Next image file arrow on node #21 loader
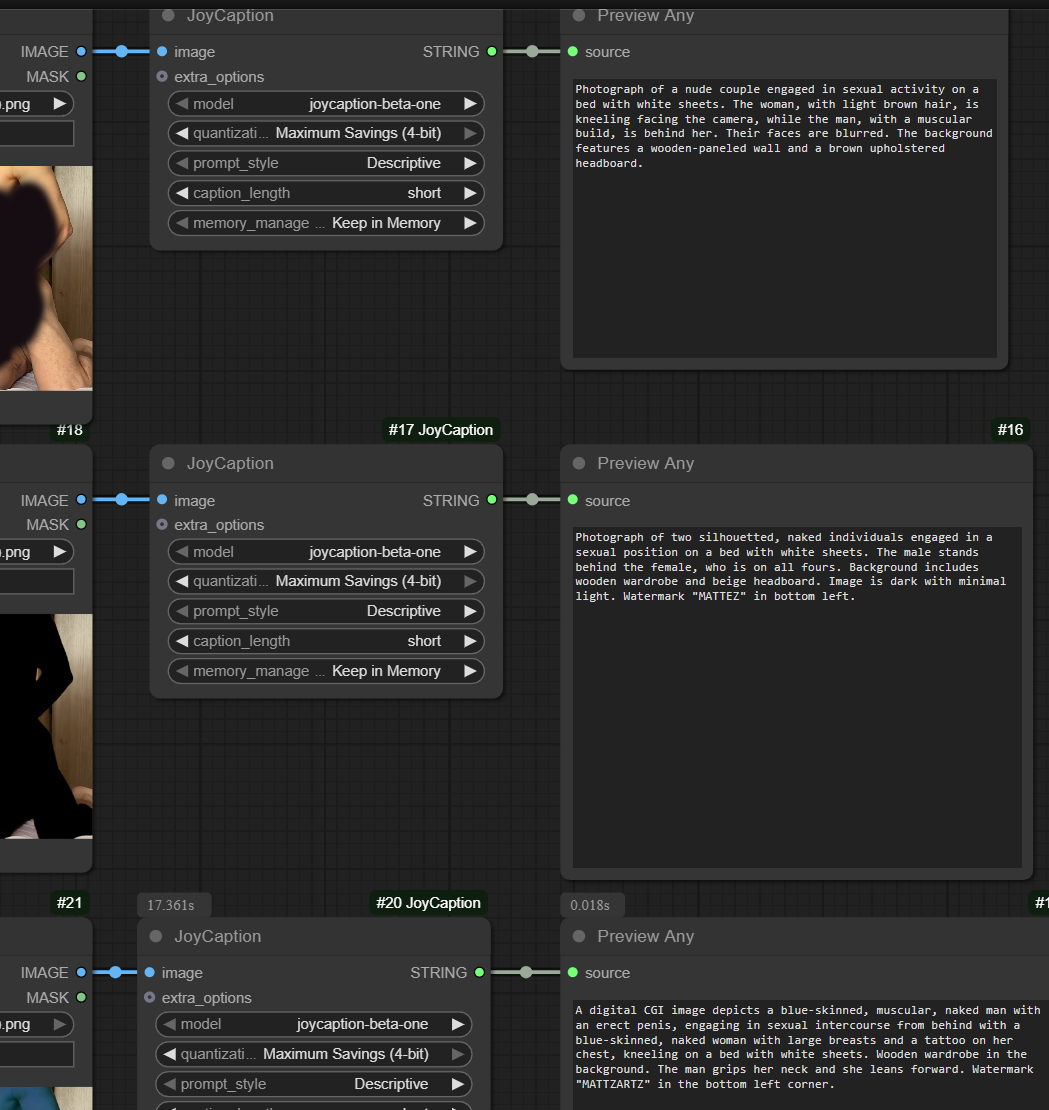1049x1110 pixels. 60,1024
